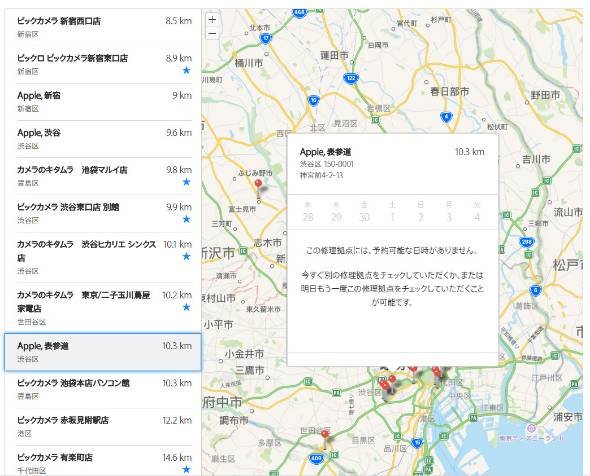The width and height of the screenshot is (590, 476).
Task: Click 神宮前4-2-13 address in popup
Action: tap(322, 175)
